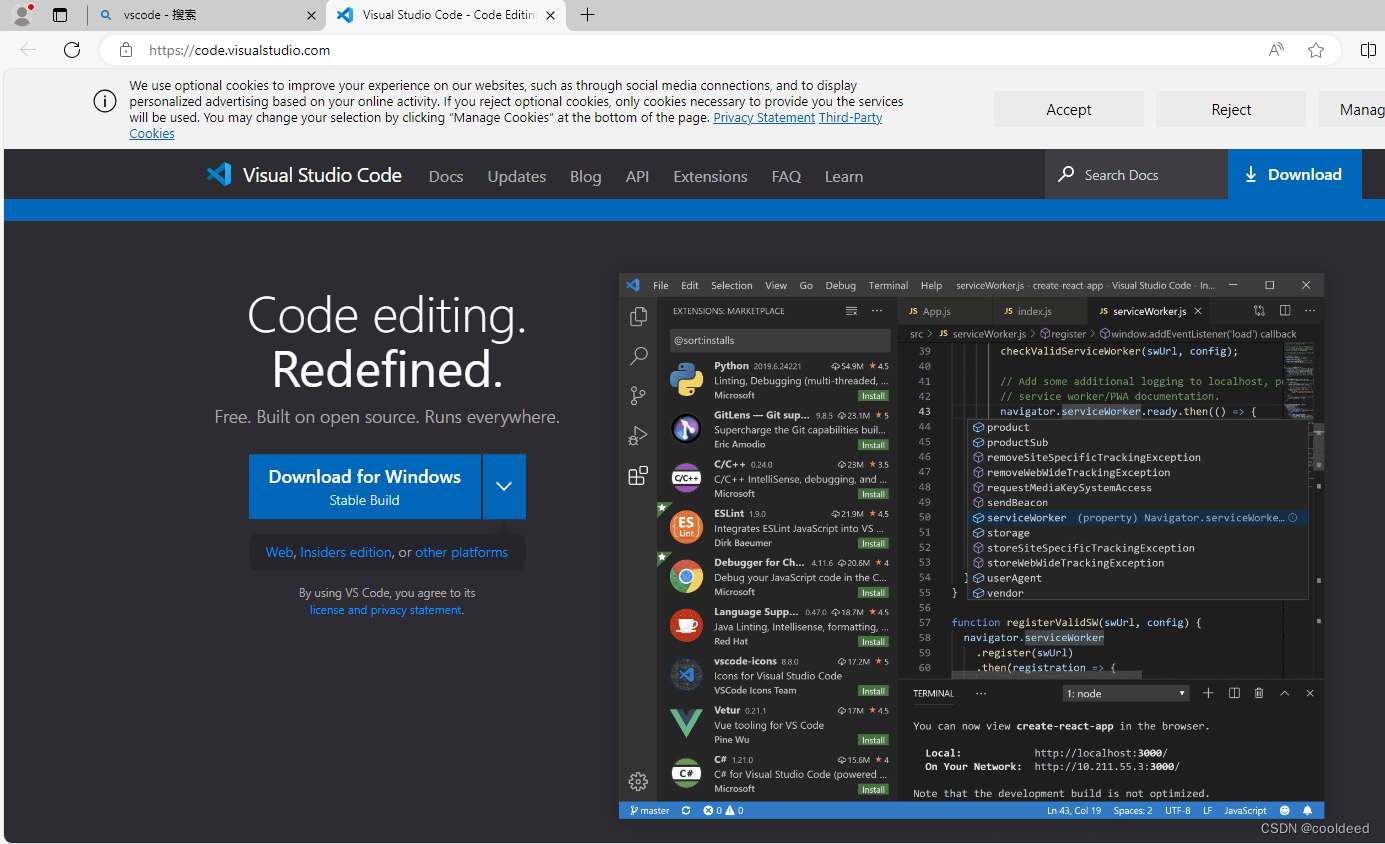Open the Insiders edition link
This screenshot has height=844, width=1385.
(346, 552)
